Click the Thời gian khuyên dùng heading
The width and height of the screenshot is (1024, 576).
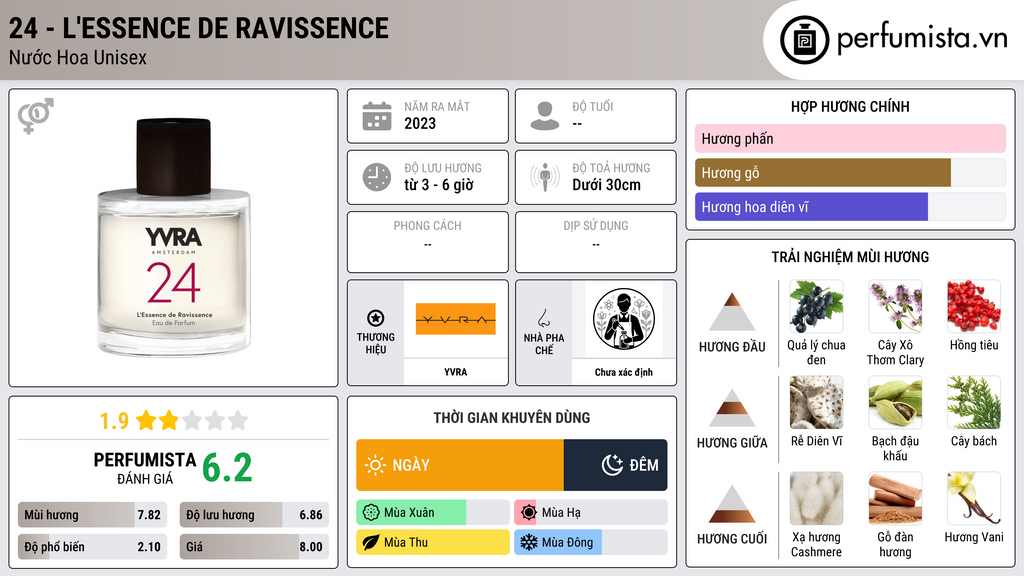512,418
